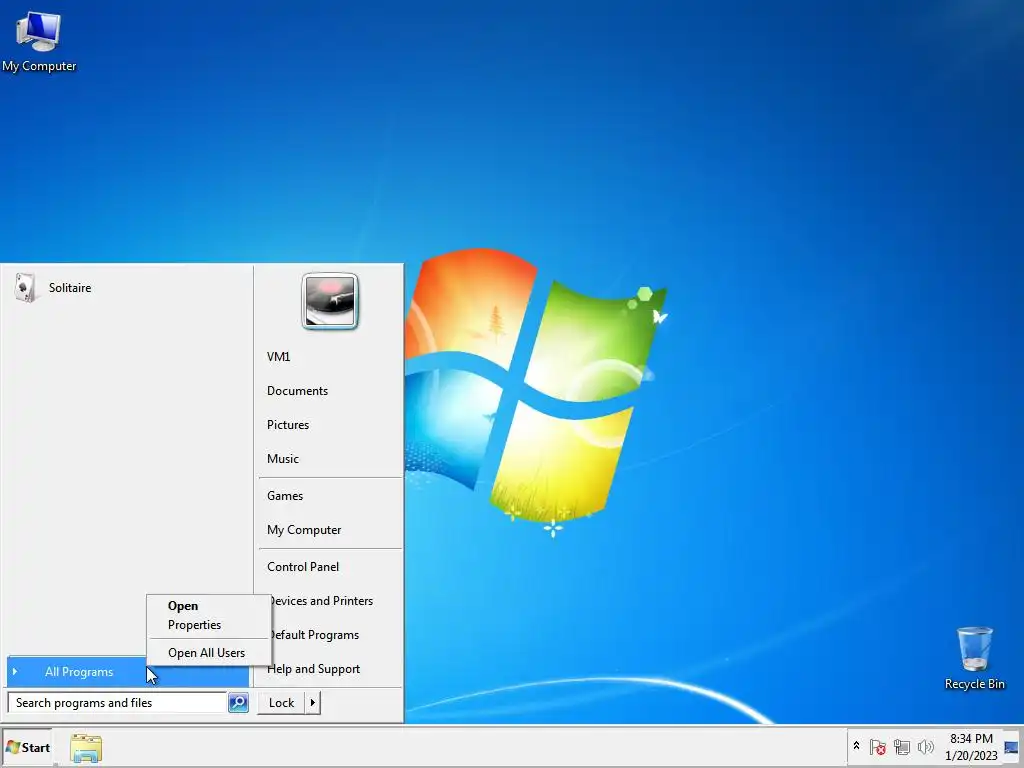Open the My Computer desktop icon
This screenshot has height=768, width=1024.
[39, 42]
